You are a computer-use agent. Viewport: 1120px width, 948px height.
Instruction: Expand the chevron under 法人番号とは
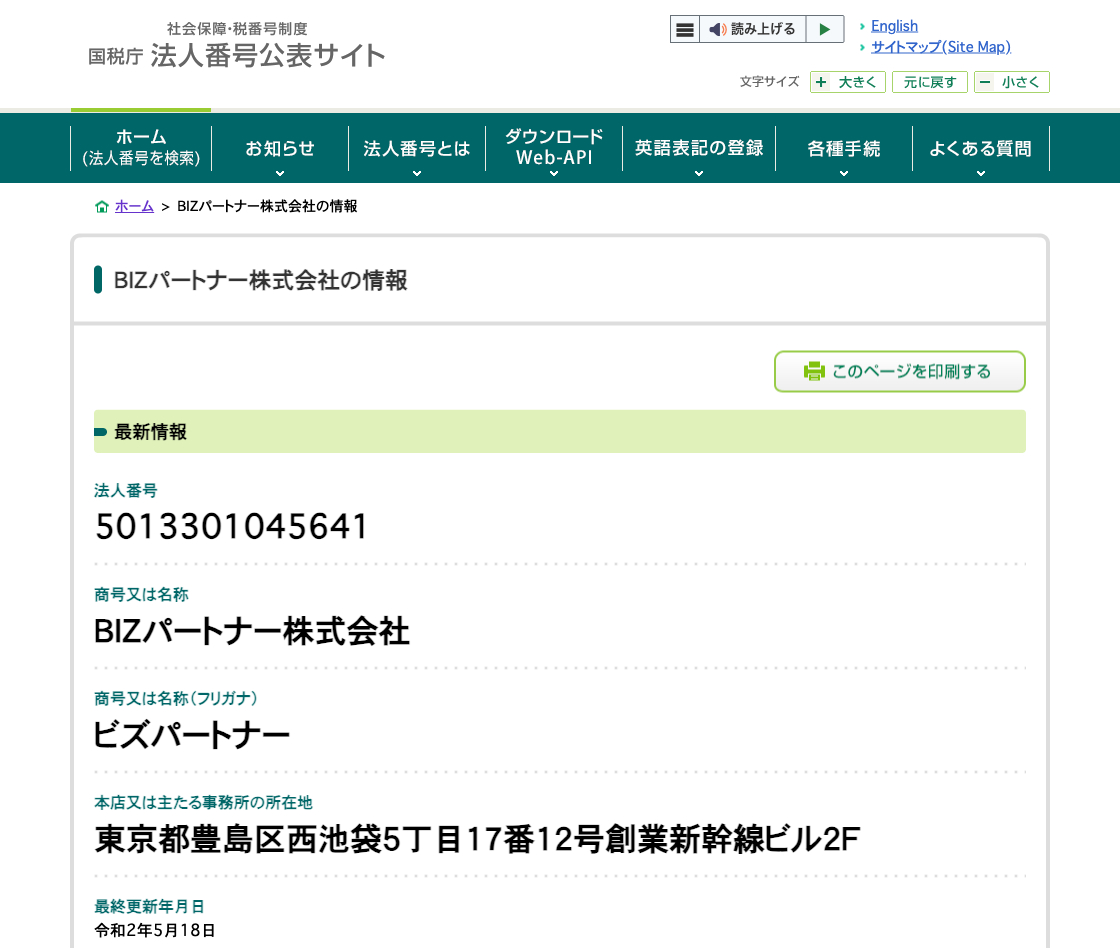416,174
